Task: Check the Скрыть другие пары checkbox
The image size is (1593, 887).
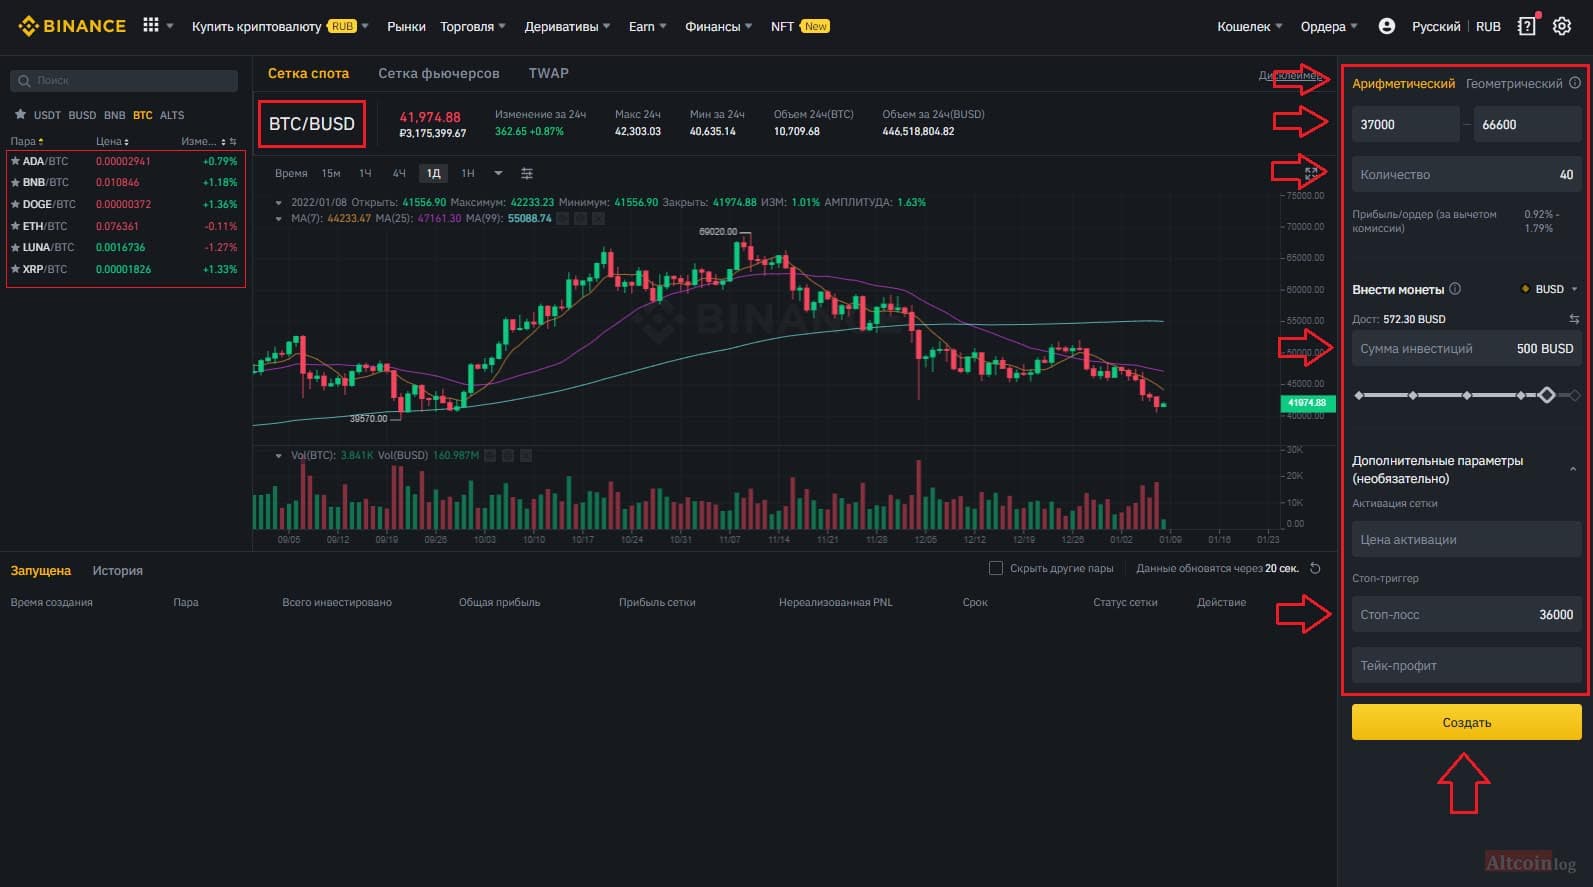Action: (x=995, y=568)
